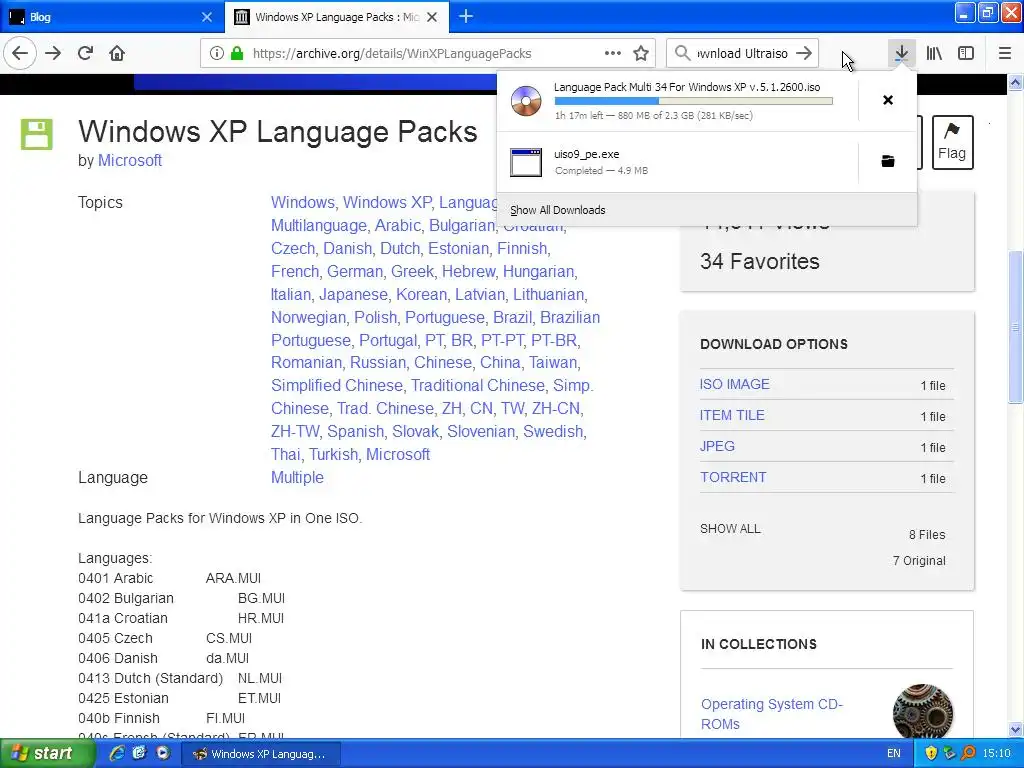Click the scrollbar down arrow
This screenshot has width=1024, height=768.
coord(1016,729)
